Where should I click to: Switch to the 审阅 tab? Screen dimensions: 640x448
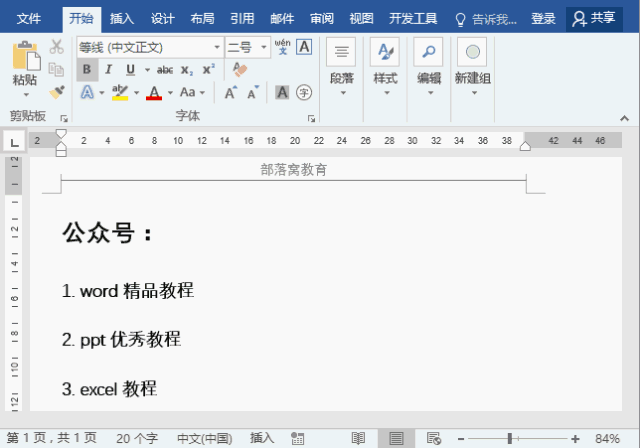(321, 18)
